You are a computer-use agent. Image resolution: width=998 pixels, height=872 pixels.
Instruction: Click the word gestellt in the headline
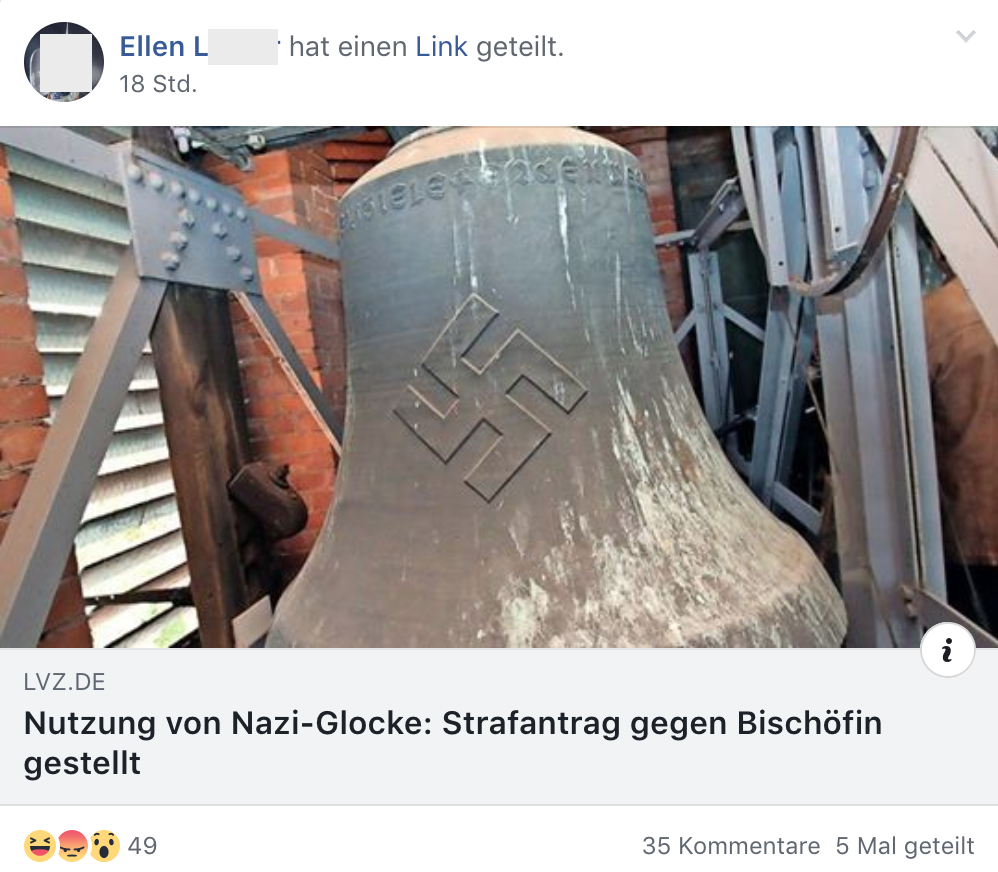(x=82, y=763)
